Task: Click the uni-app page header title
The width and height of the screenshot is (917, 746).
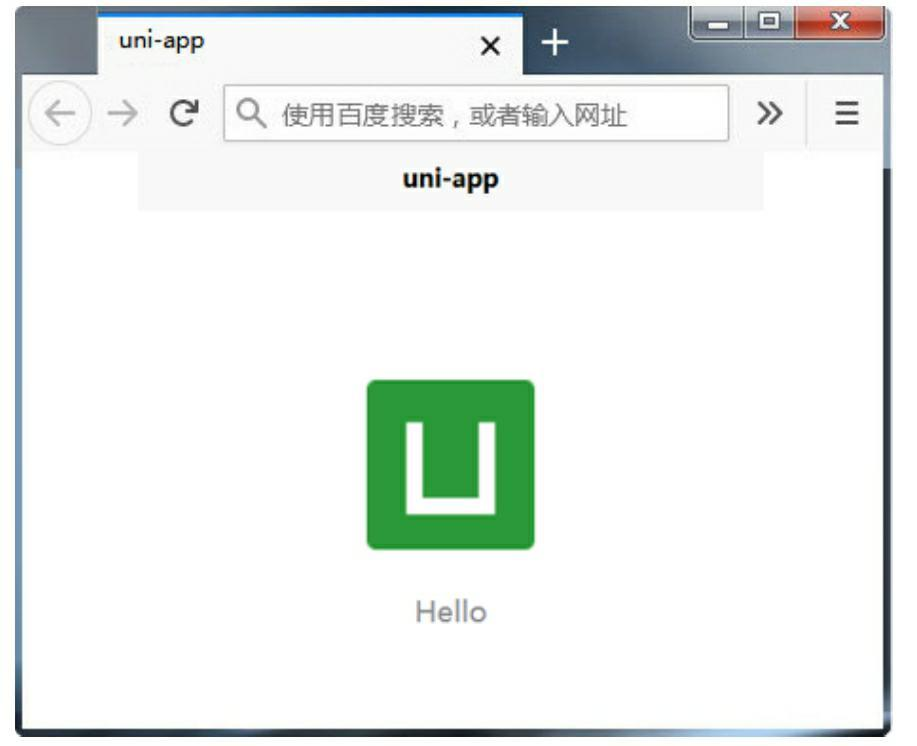Action: [x=450, y=179]
